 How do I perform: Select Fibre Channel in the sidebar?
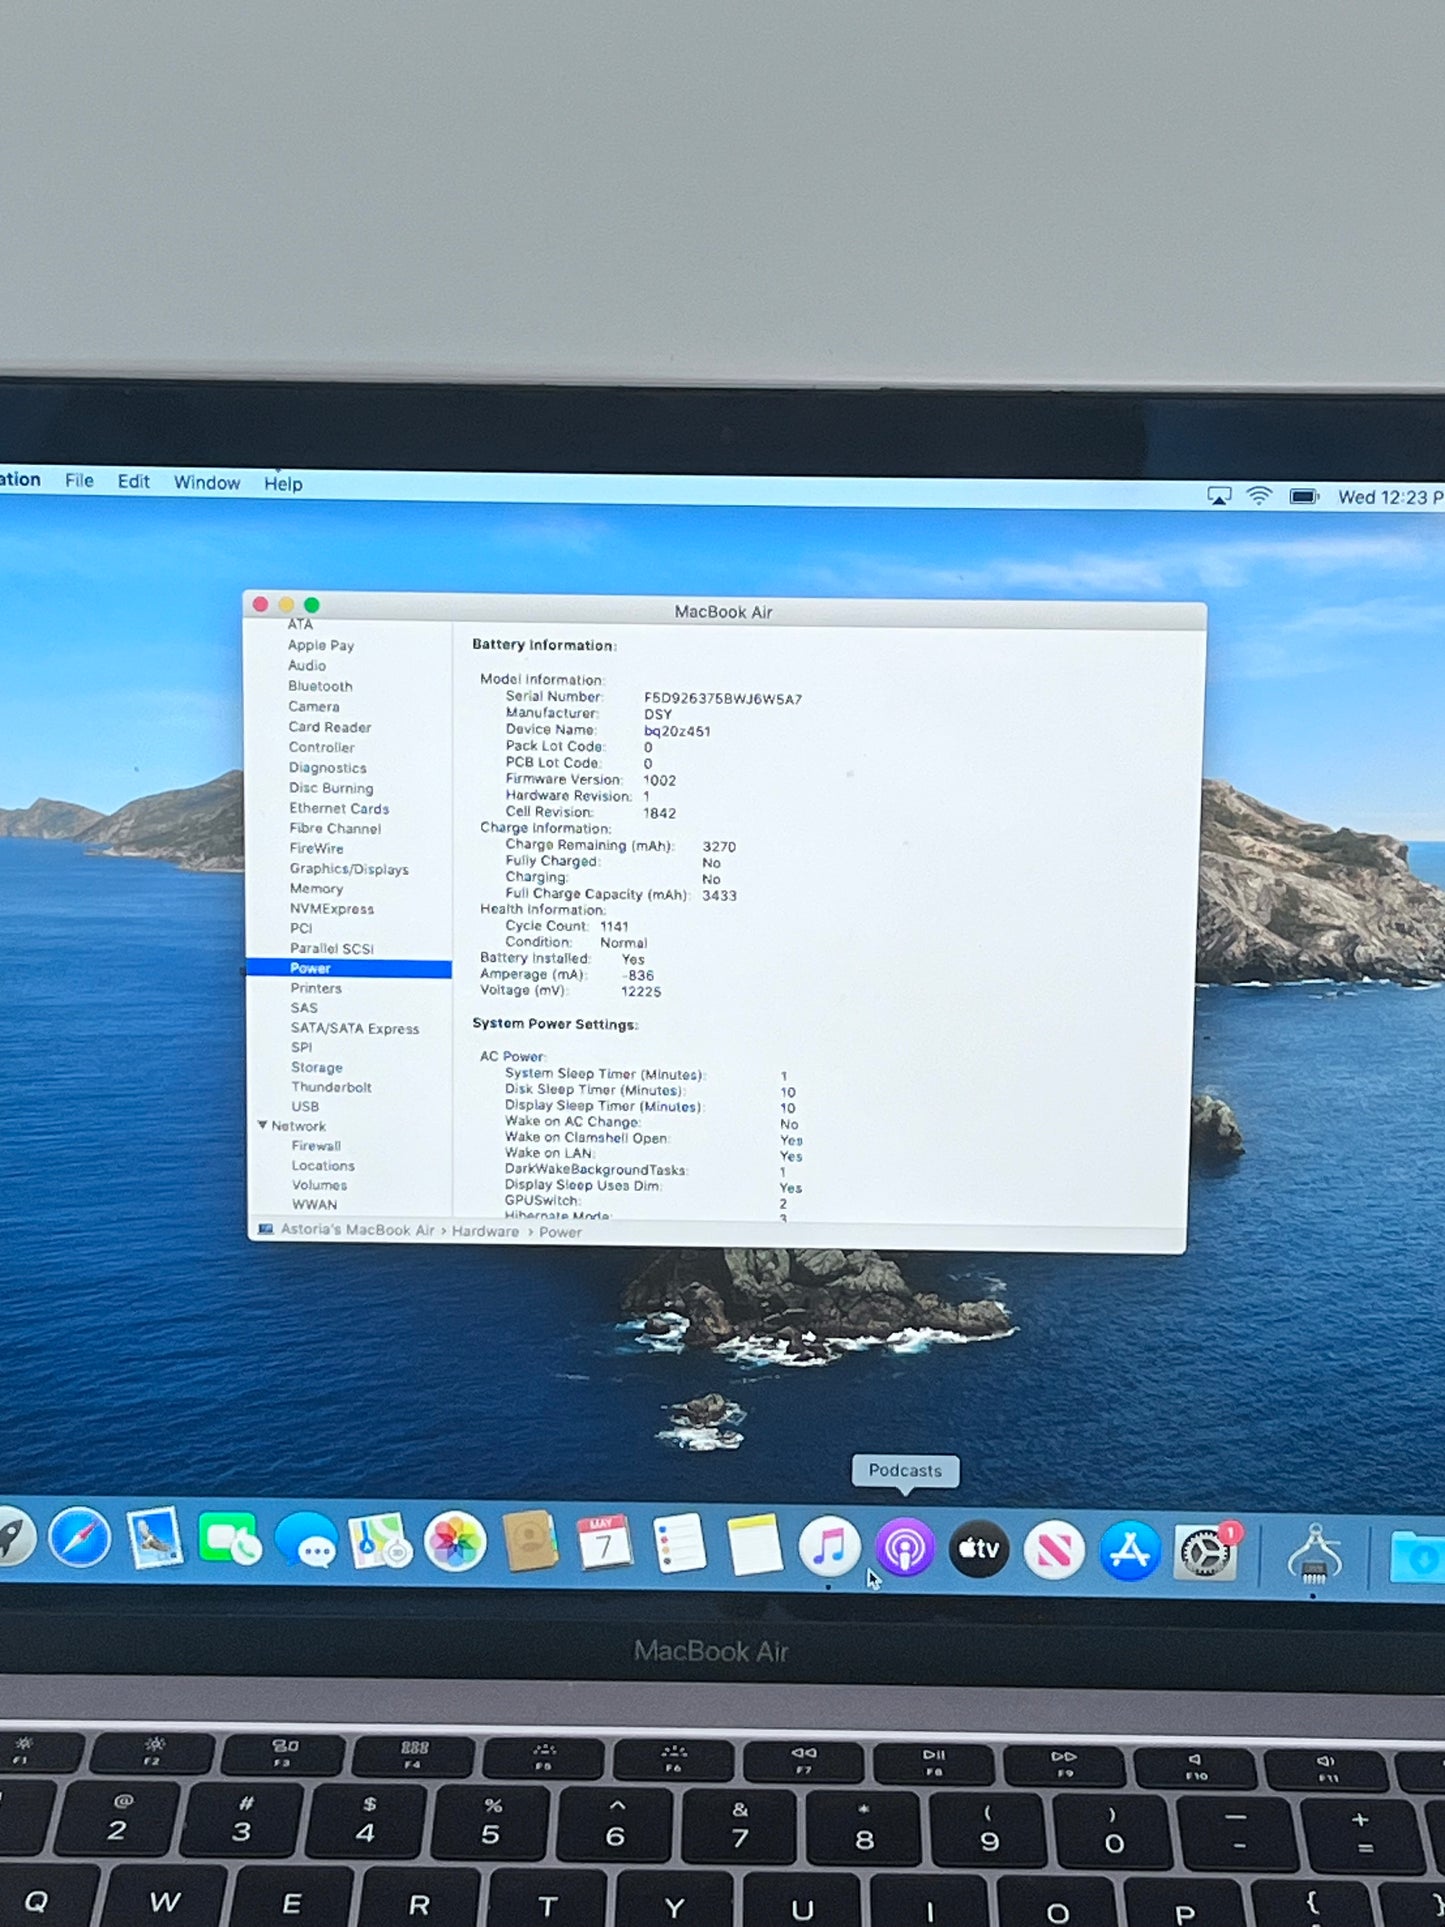[335, 828]
